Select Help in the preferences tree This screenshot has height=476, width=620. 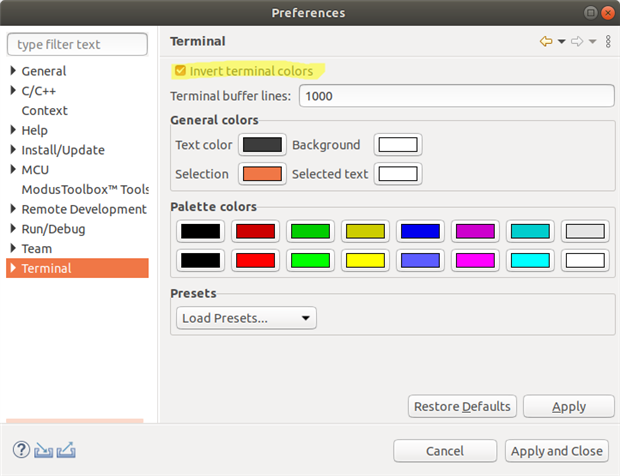pos(34,130)
